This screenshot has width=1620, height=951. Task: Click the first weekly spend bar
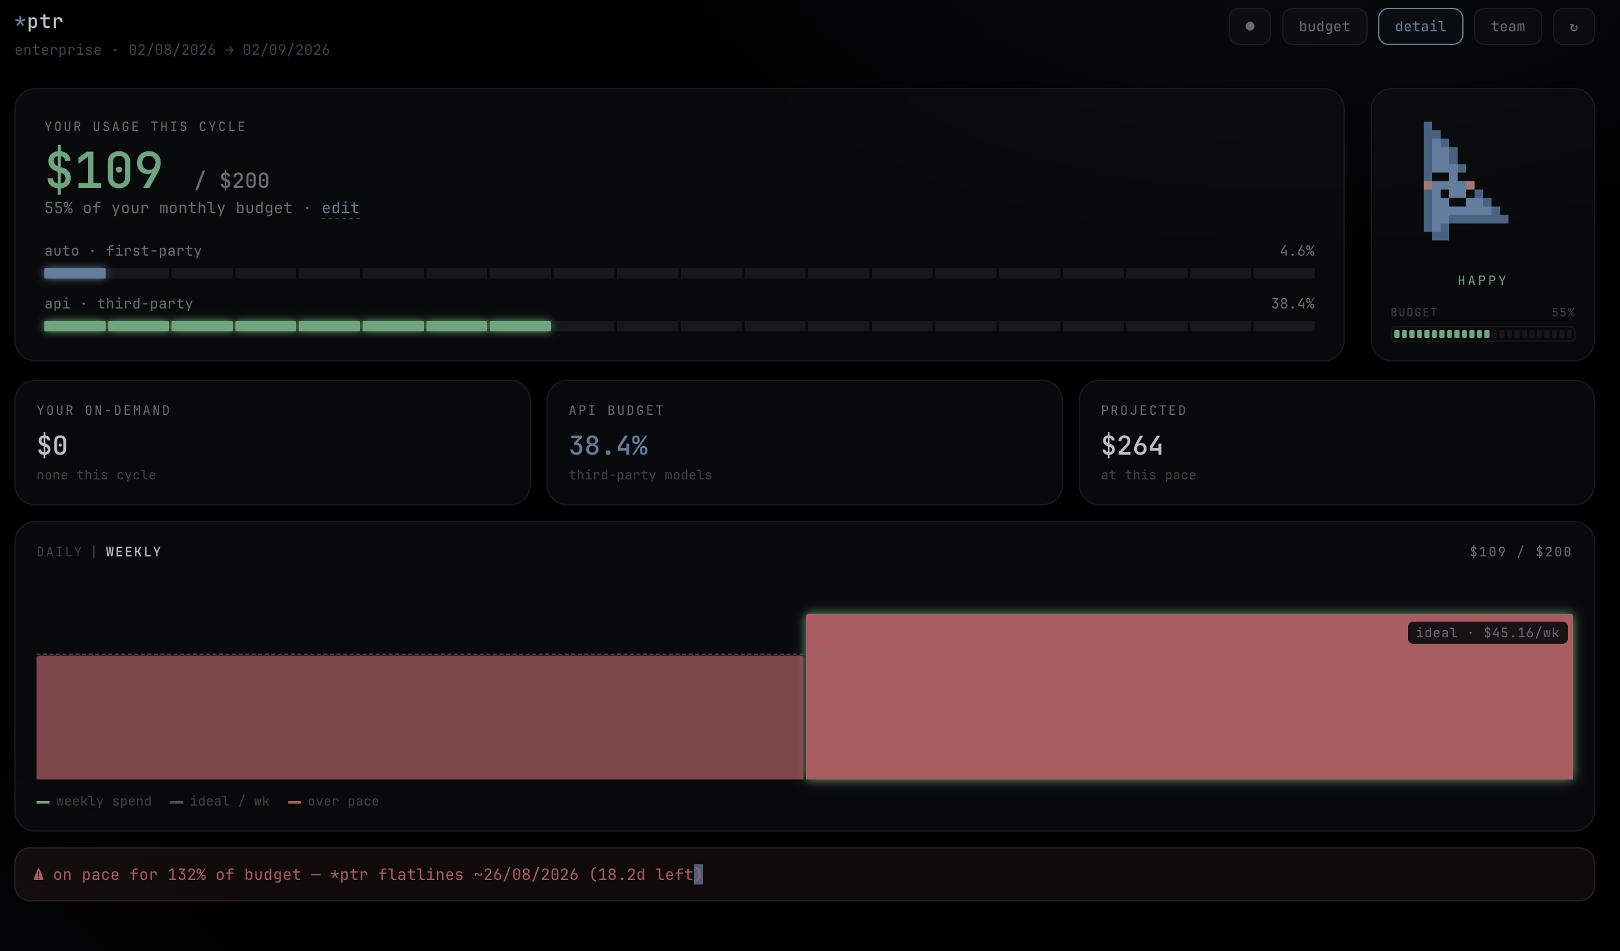420,717
